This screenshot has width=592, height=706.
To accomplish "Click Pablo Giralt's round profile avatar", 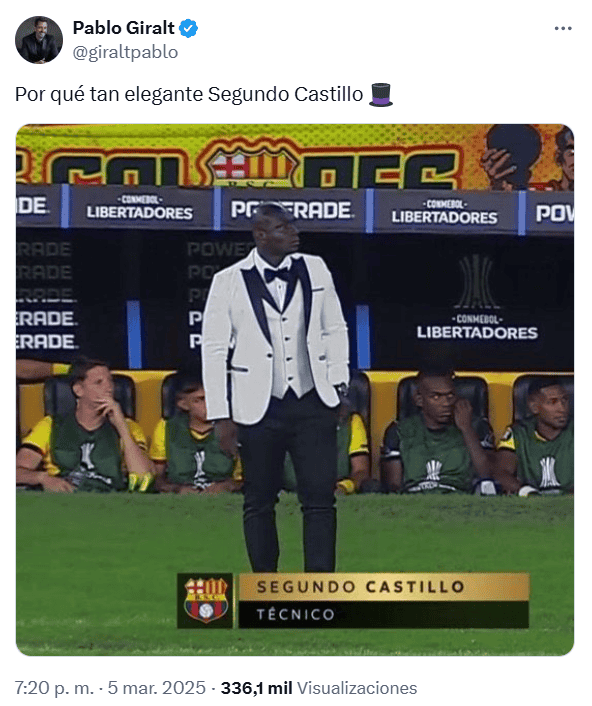I will click(39, 40).
